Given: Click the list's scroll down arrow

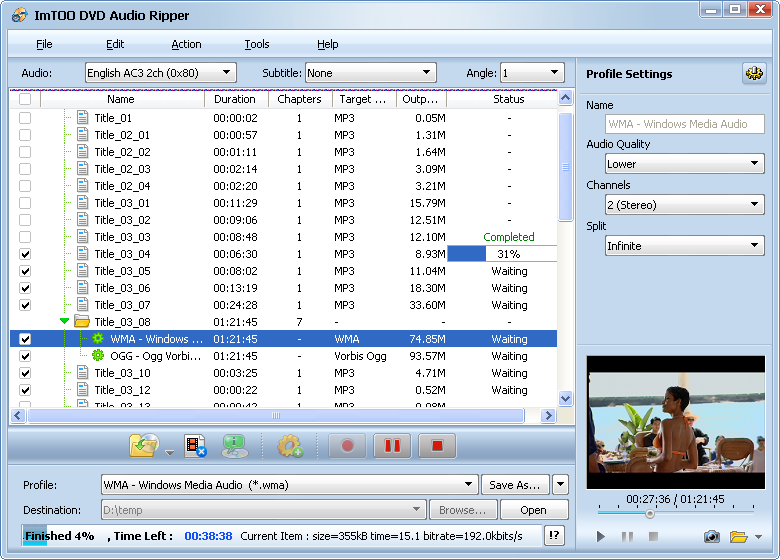Looking at the screenshot, I should (565, 398).
